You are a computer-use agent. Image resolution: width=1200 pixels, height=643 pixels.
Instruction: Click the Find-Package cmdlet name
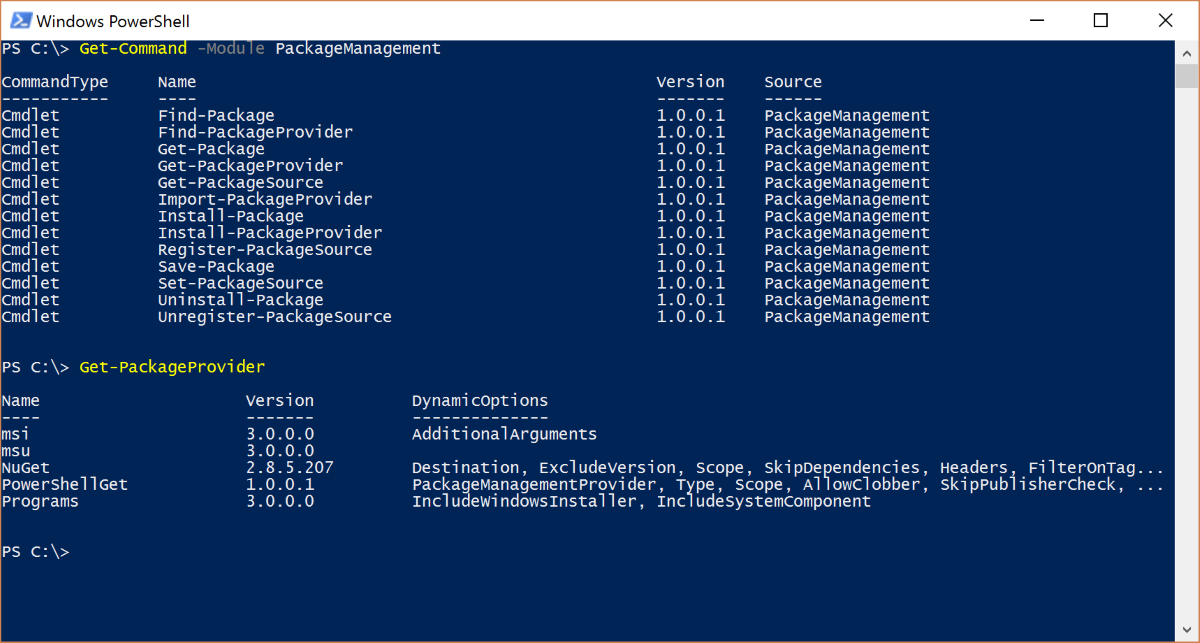[x=215, y=115]
